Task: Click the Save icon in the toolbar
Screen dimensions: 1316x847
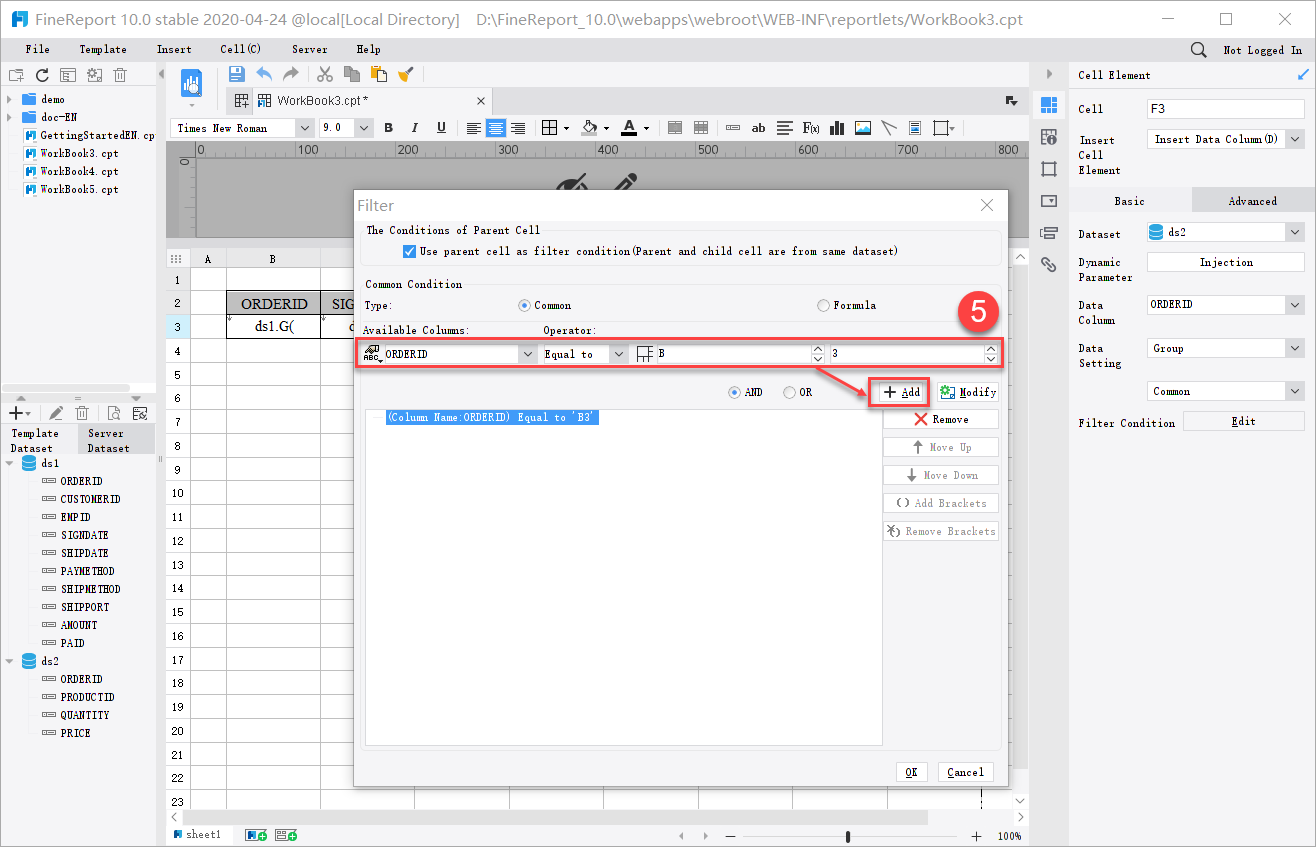Action: point(237,74)
